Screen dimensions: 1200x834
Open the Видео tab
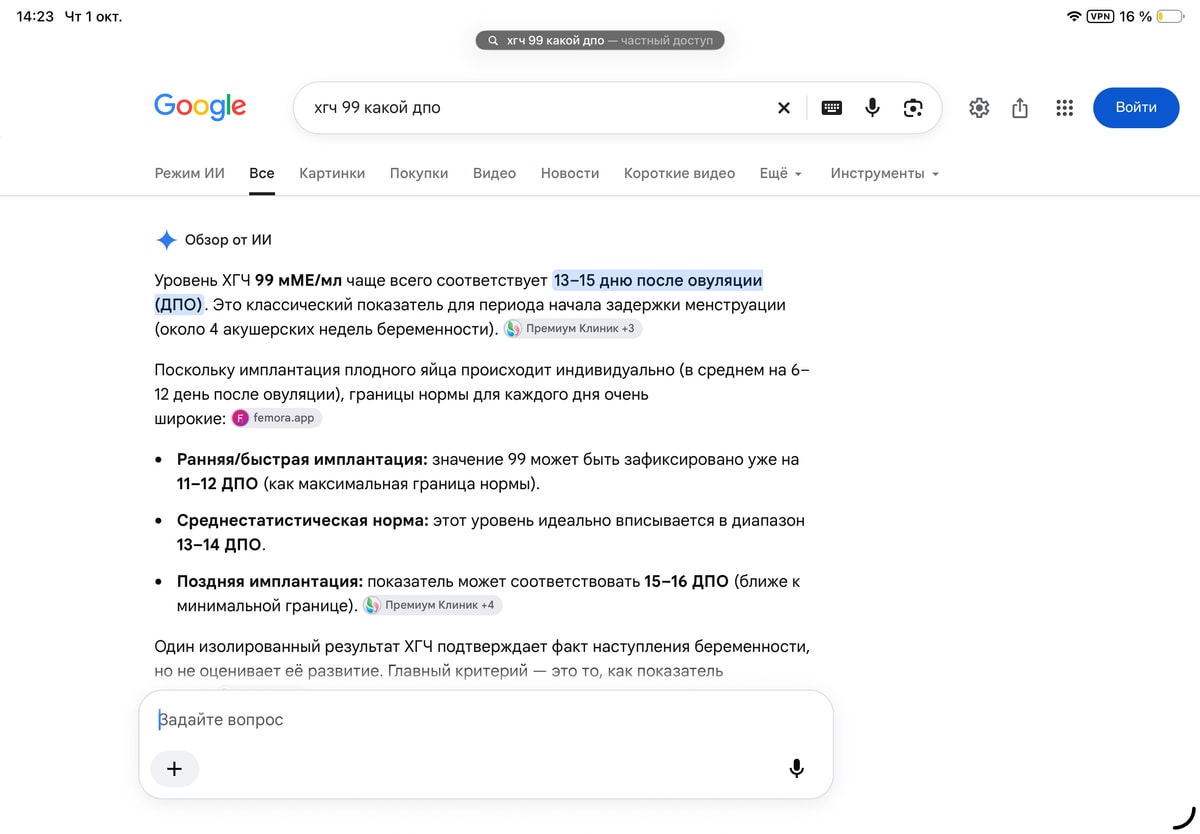coord(494,173)
